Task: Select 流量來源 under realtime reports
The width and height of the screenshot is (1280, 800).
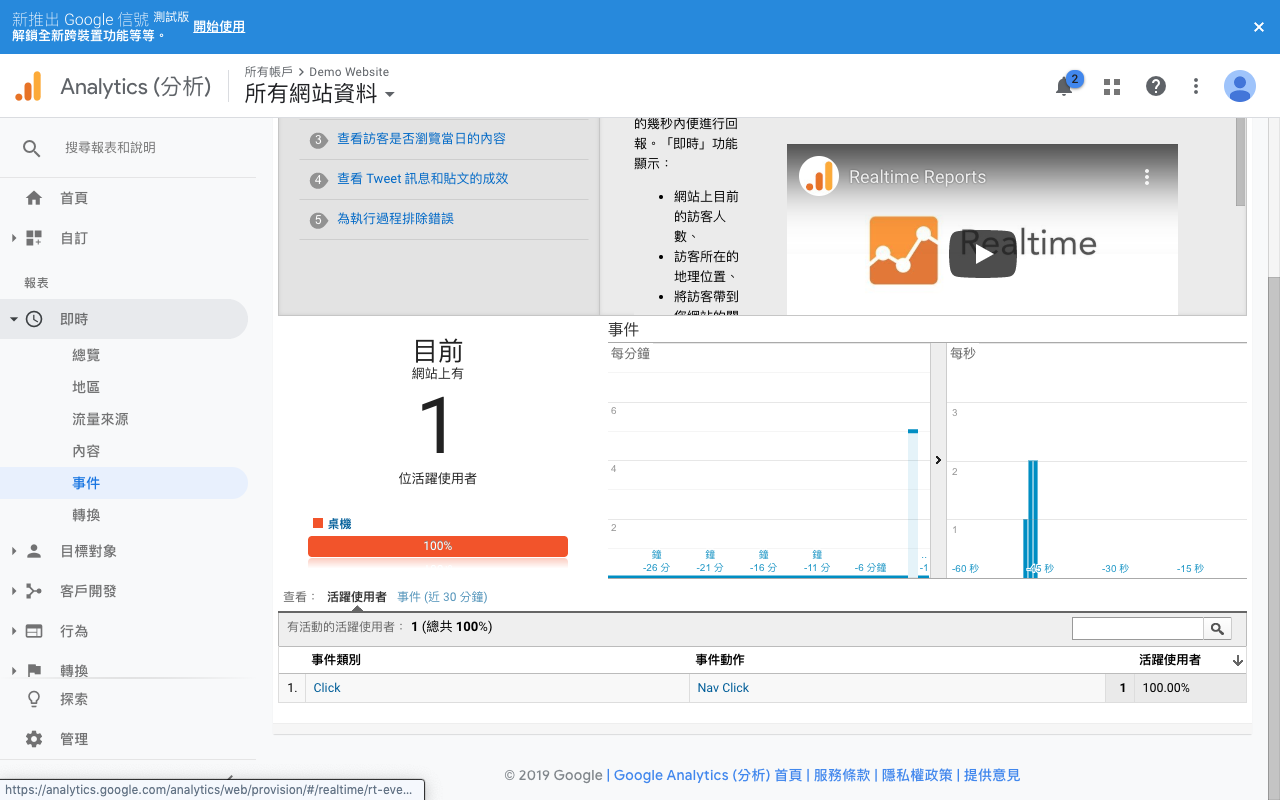Action: tap(100, 419)
